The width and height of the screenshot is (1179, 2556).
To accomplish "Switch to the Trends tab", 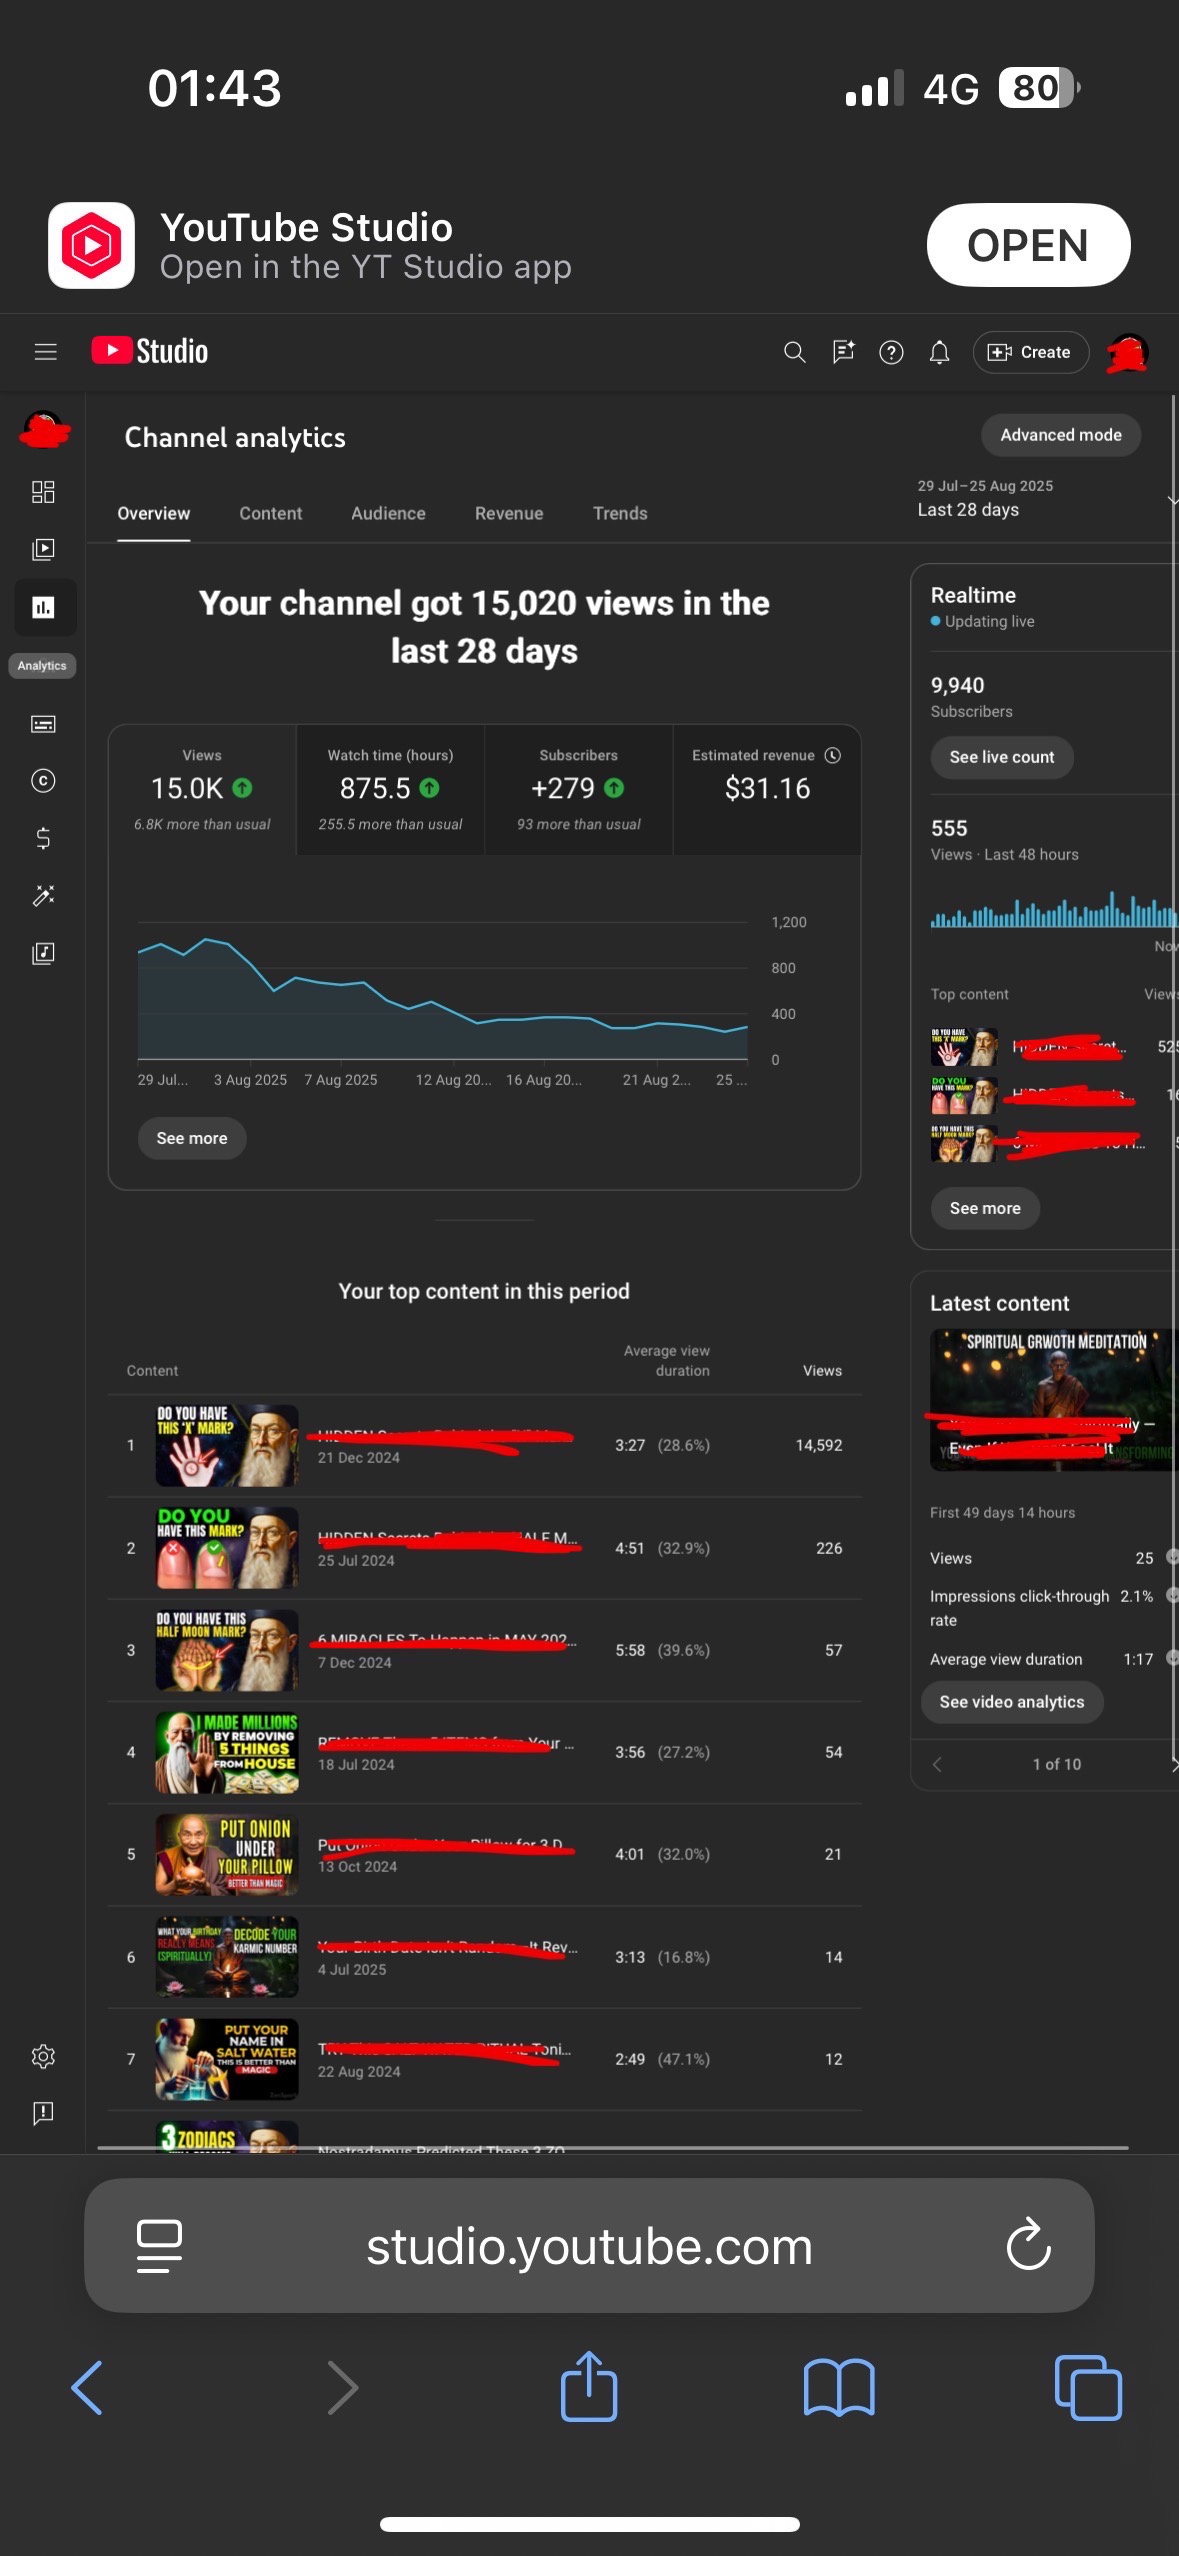I will pyautogui.click(x=620, y=513).
